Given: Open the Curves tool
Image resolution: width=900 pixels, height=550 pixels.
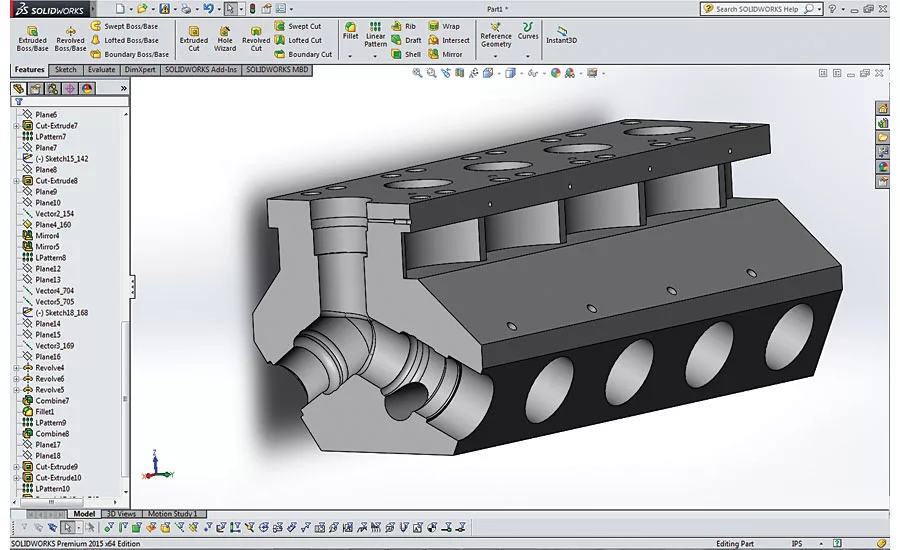Looking at the screenshot, I should click(x=528, y=31).
